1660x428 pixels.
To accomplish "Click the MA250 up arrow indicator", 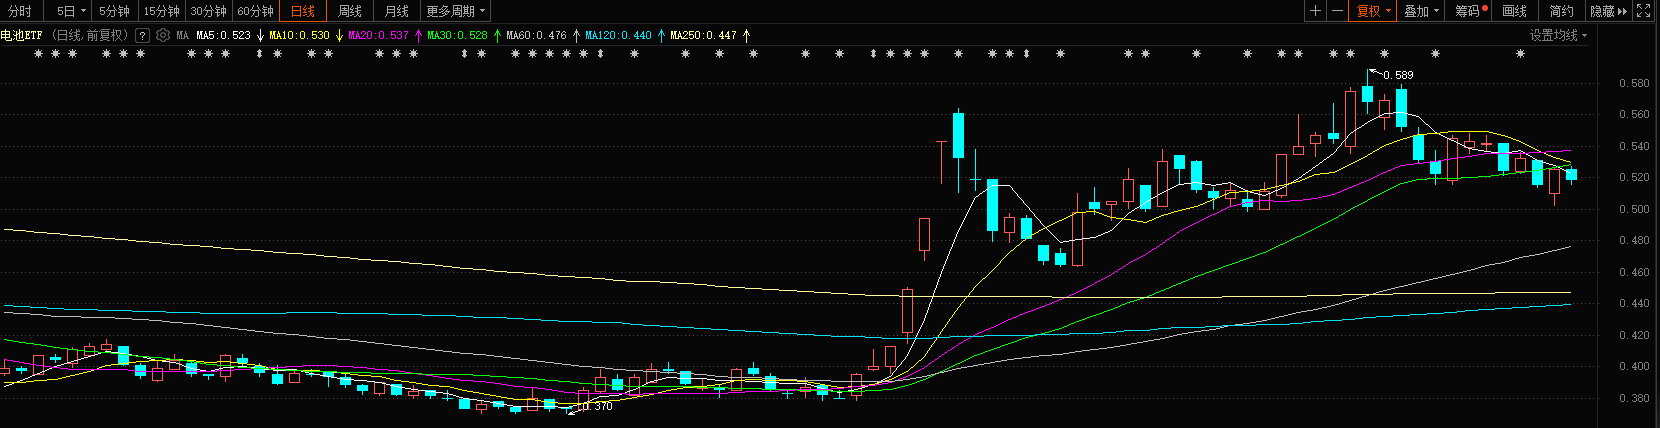I will tap(746, 35).
